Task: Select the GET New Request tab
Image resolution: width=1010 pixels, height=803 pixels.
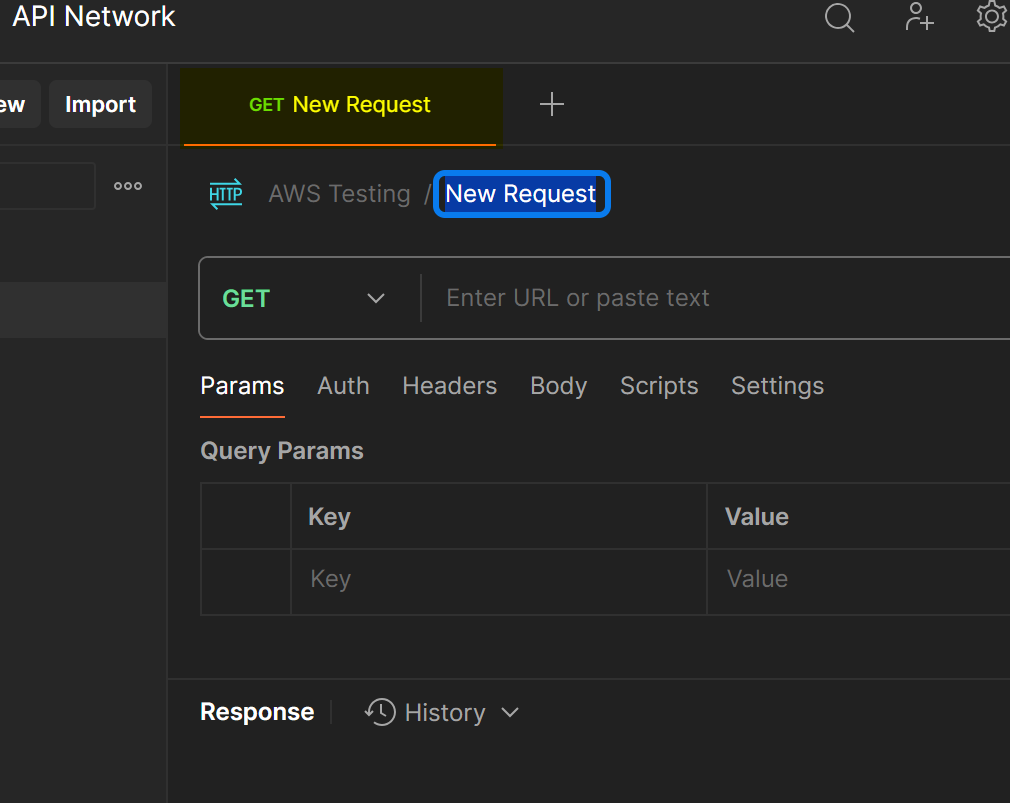Action: coord(340,105)
